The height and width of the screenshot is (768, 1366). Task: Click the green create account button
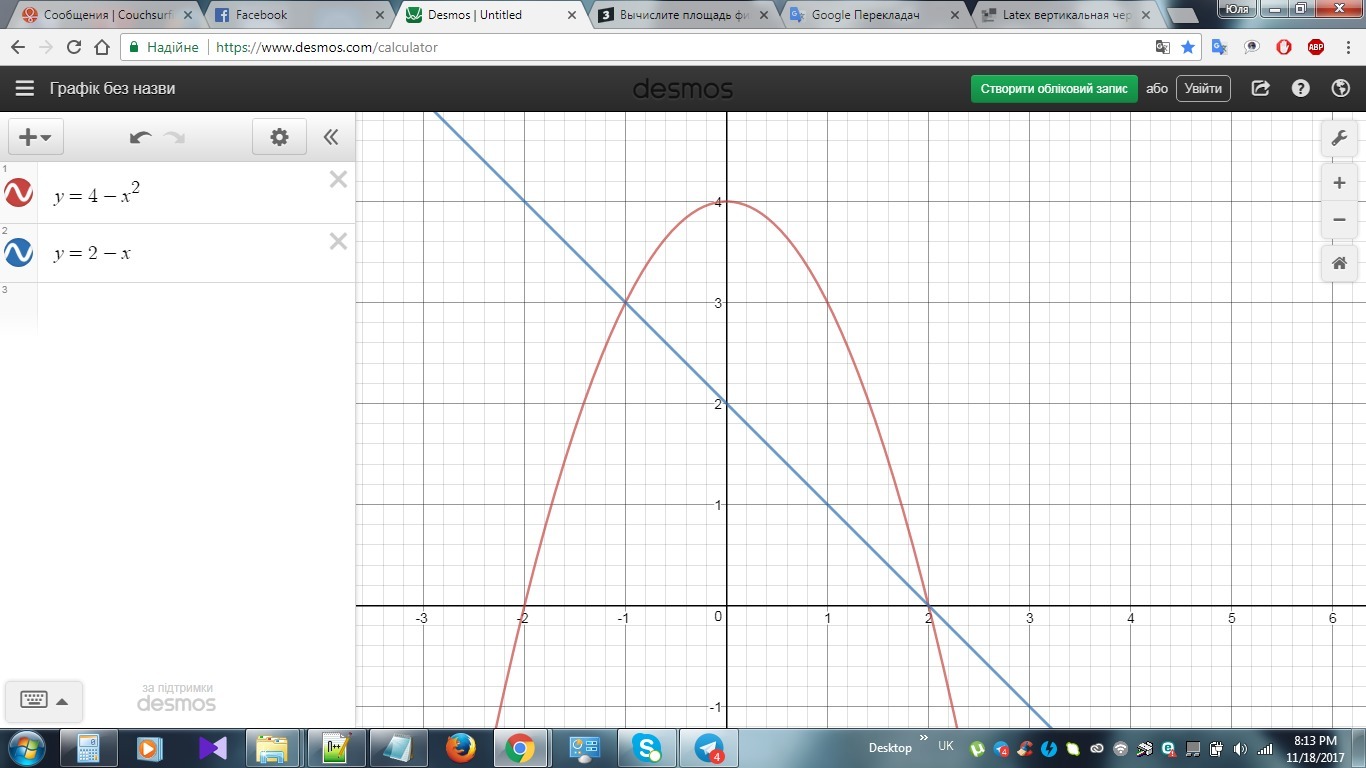pos(1054,88)
